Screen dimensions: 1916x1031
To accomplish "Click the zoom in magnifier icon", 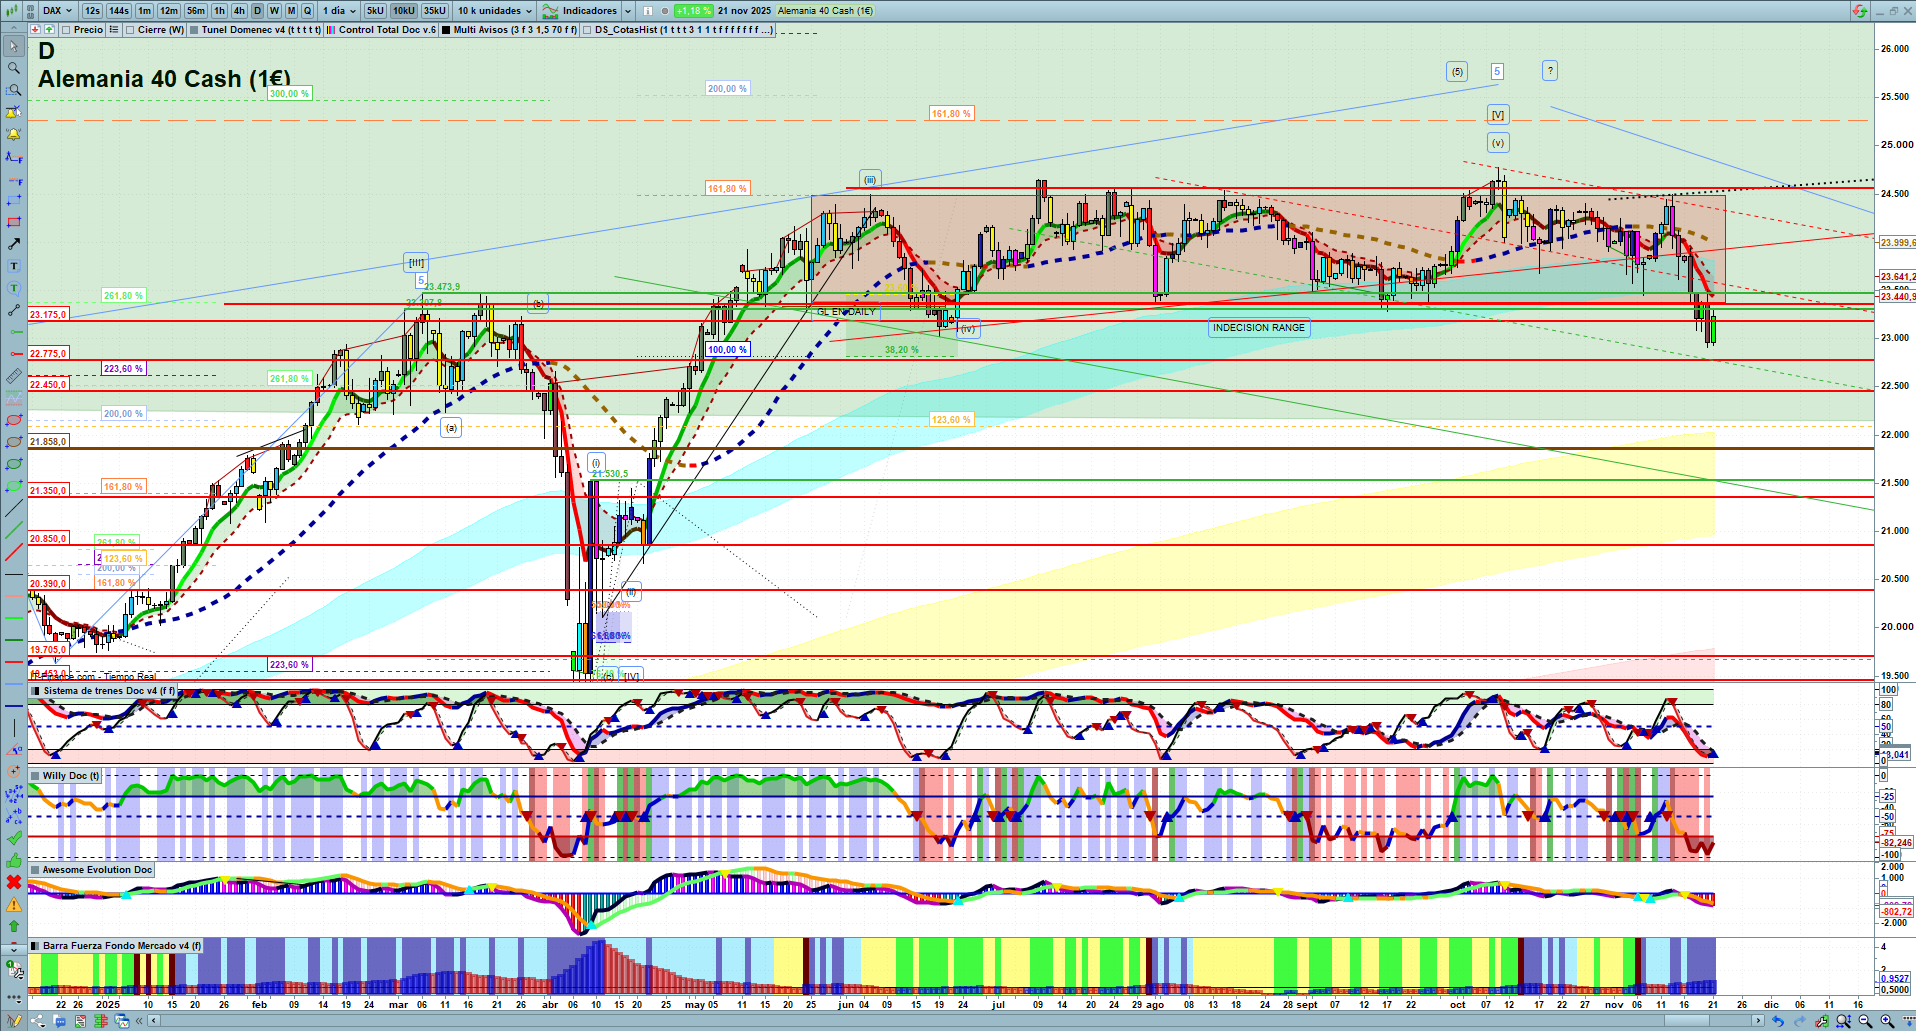I will (1888, 1021).
